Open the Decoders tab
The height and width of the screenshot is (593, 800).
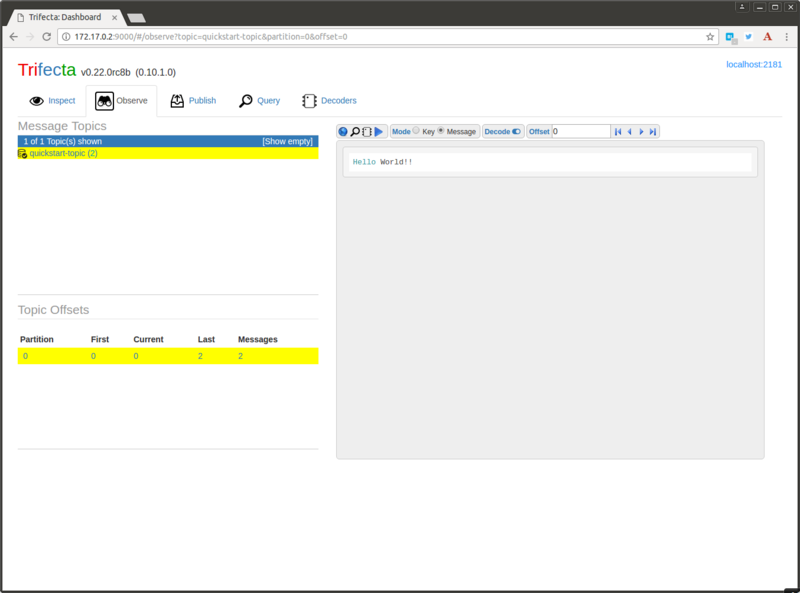329,101
